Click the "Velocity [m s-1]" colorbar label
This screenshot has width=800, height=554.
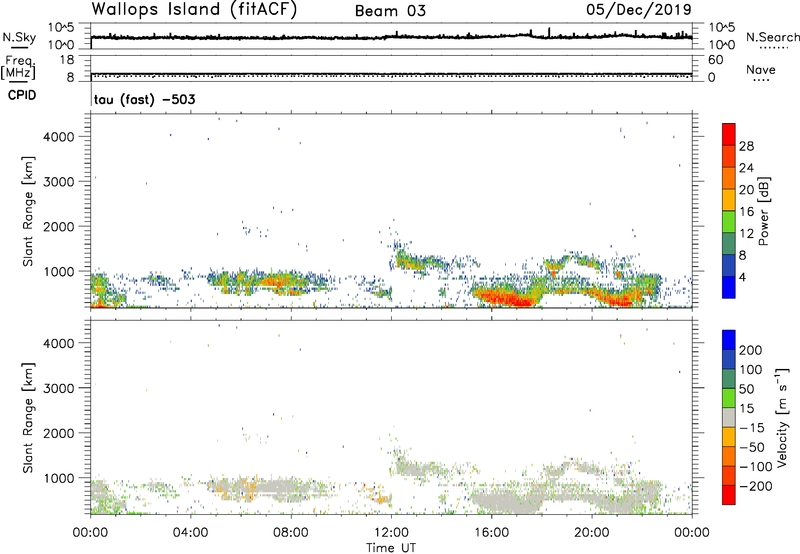782,417
